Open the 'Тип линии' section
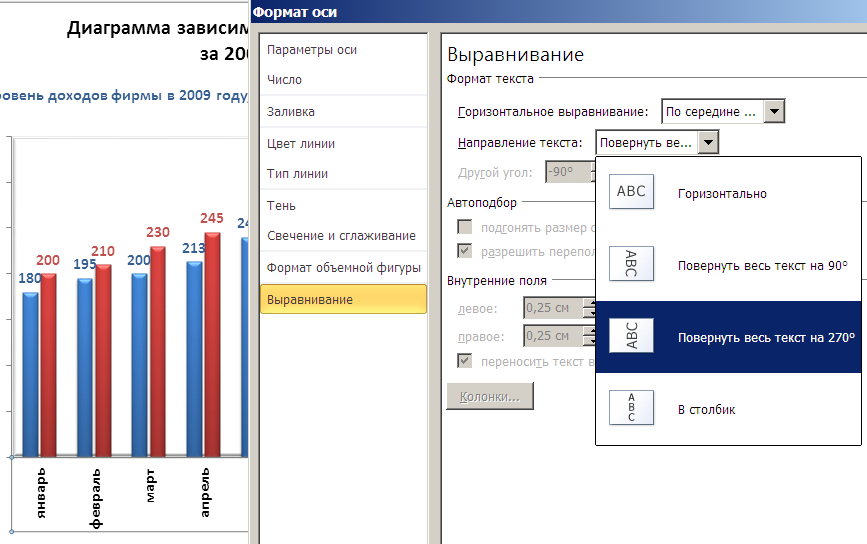This screenshot has width=867, height=544. [x=343, y=174]
